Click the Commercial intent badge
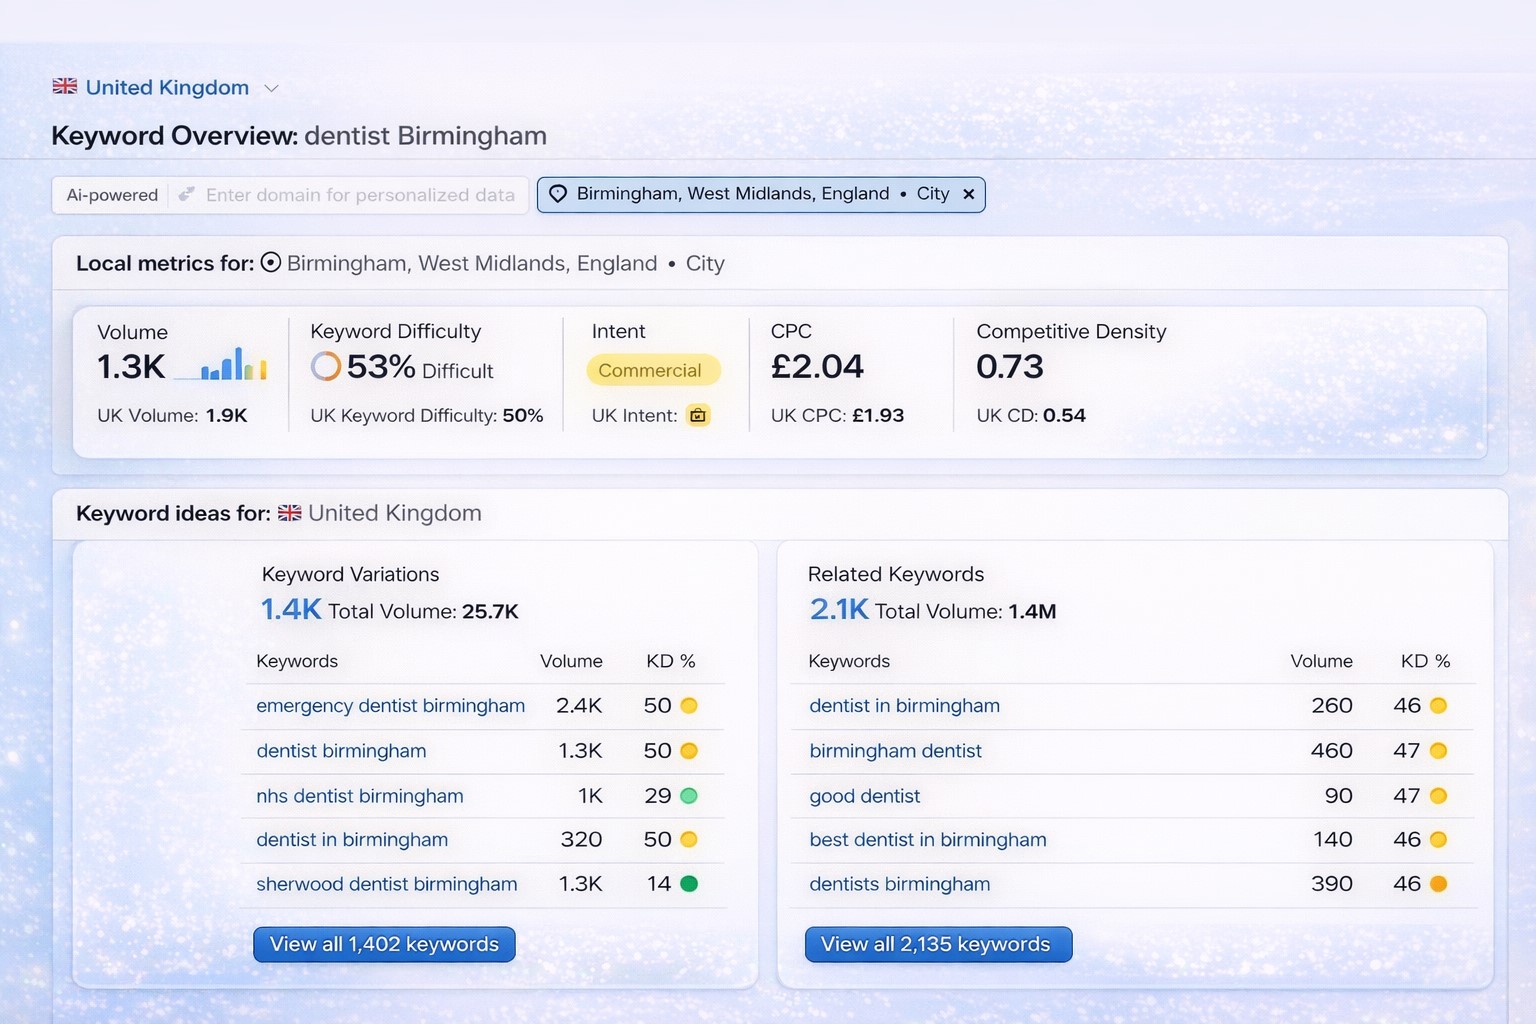 point(652,370)
